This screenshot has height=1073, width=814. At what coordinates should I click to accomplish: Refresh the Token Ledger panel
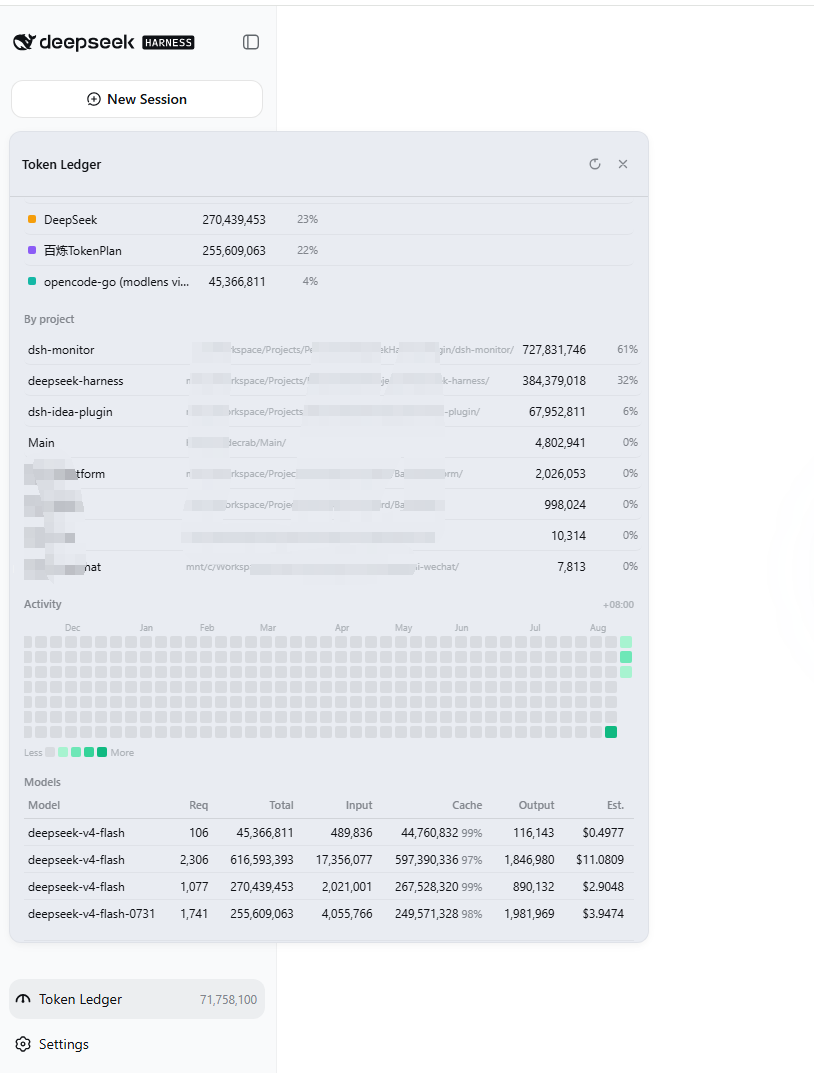click(x=595, y=164)
